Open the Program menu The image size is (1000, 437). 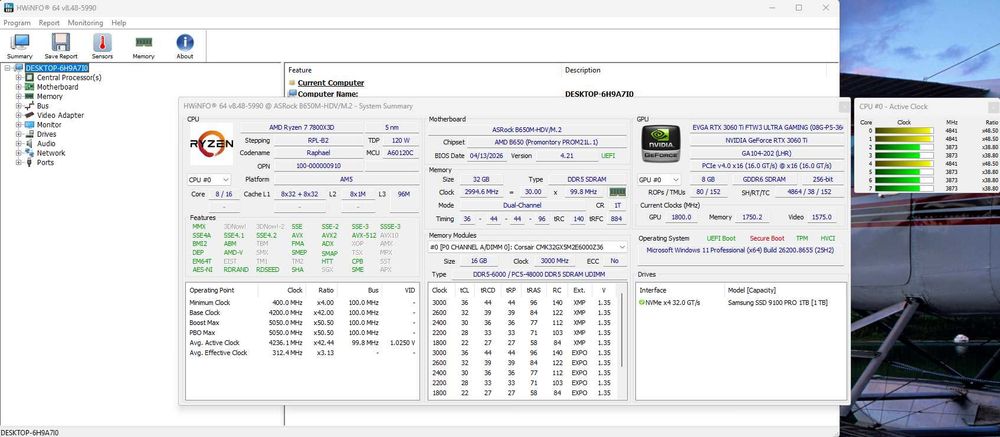(17, 23)
